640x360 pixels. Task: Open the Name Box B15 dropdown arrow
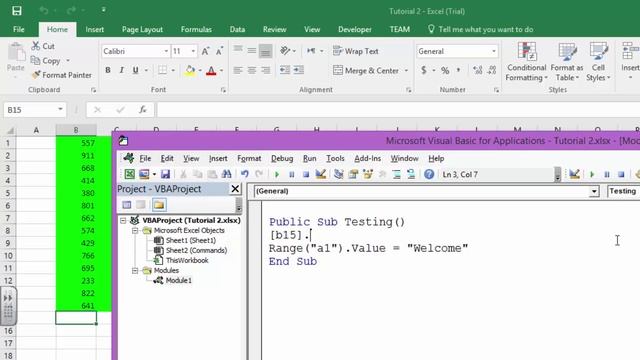(60, 109)
